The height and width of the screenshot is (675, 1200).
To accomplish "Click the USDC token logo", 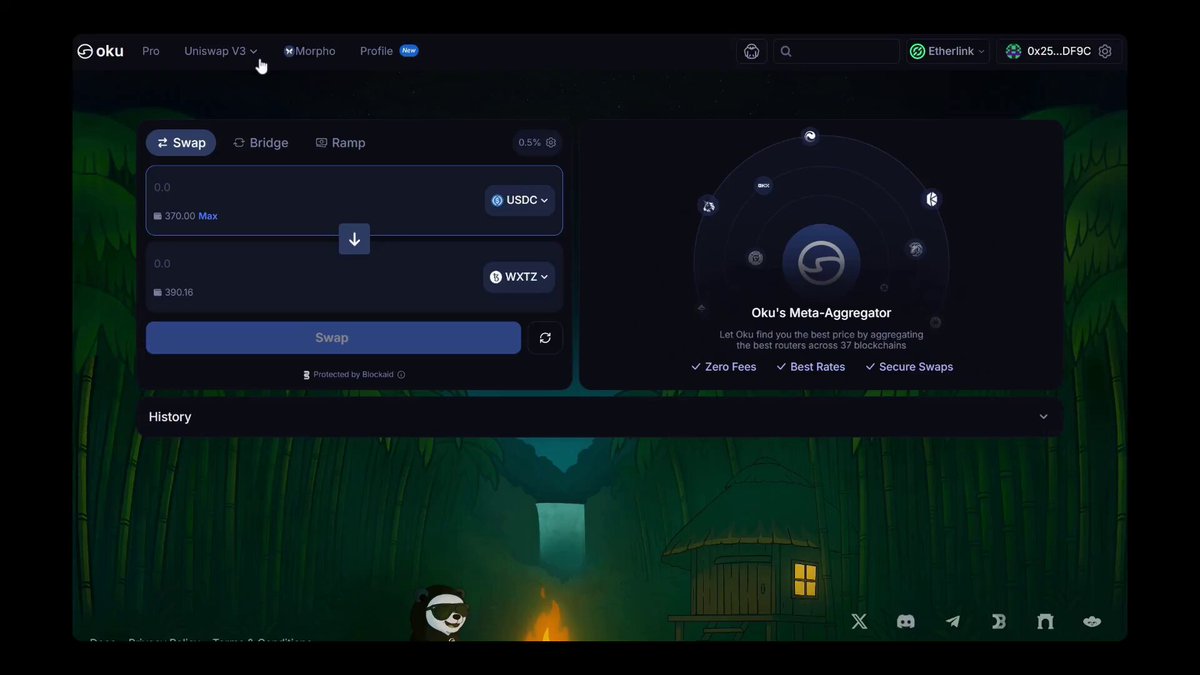I will 497,200.
